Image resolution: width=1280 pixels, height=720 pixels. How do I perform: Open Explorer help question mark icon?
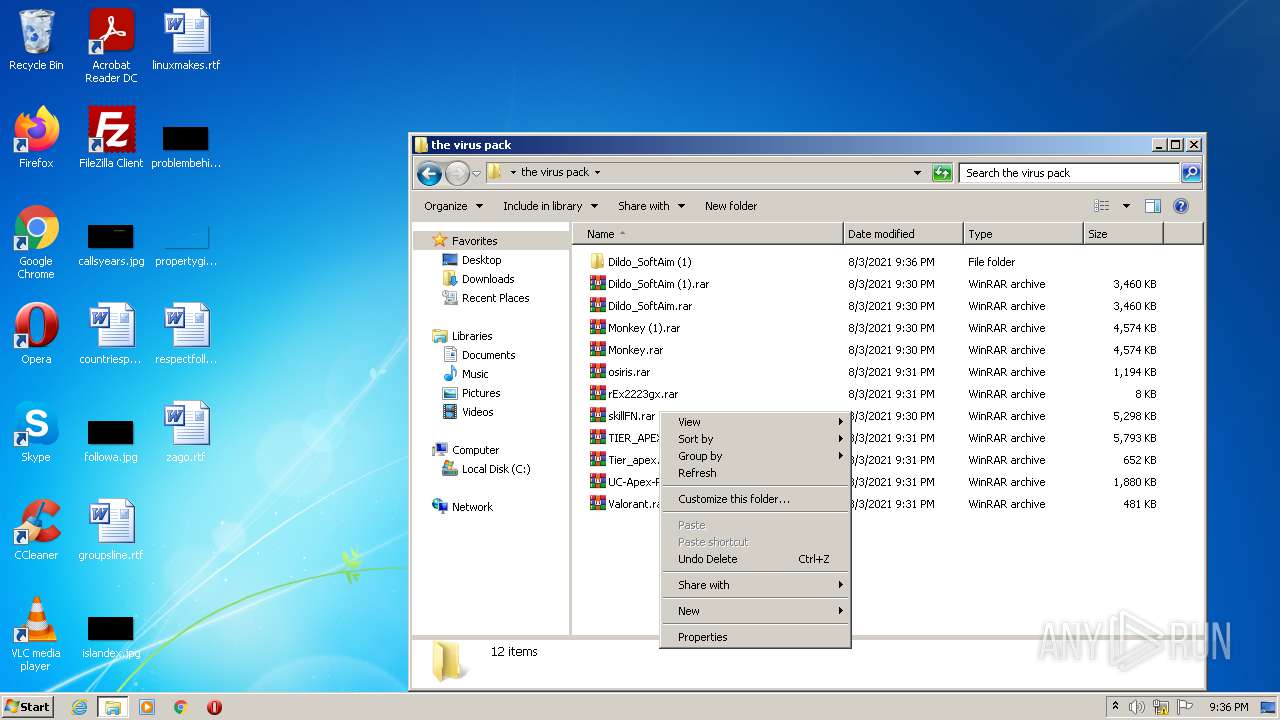click(1180, 206)
